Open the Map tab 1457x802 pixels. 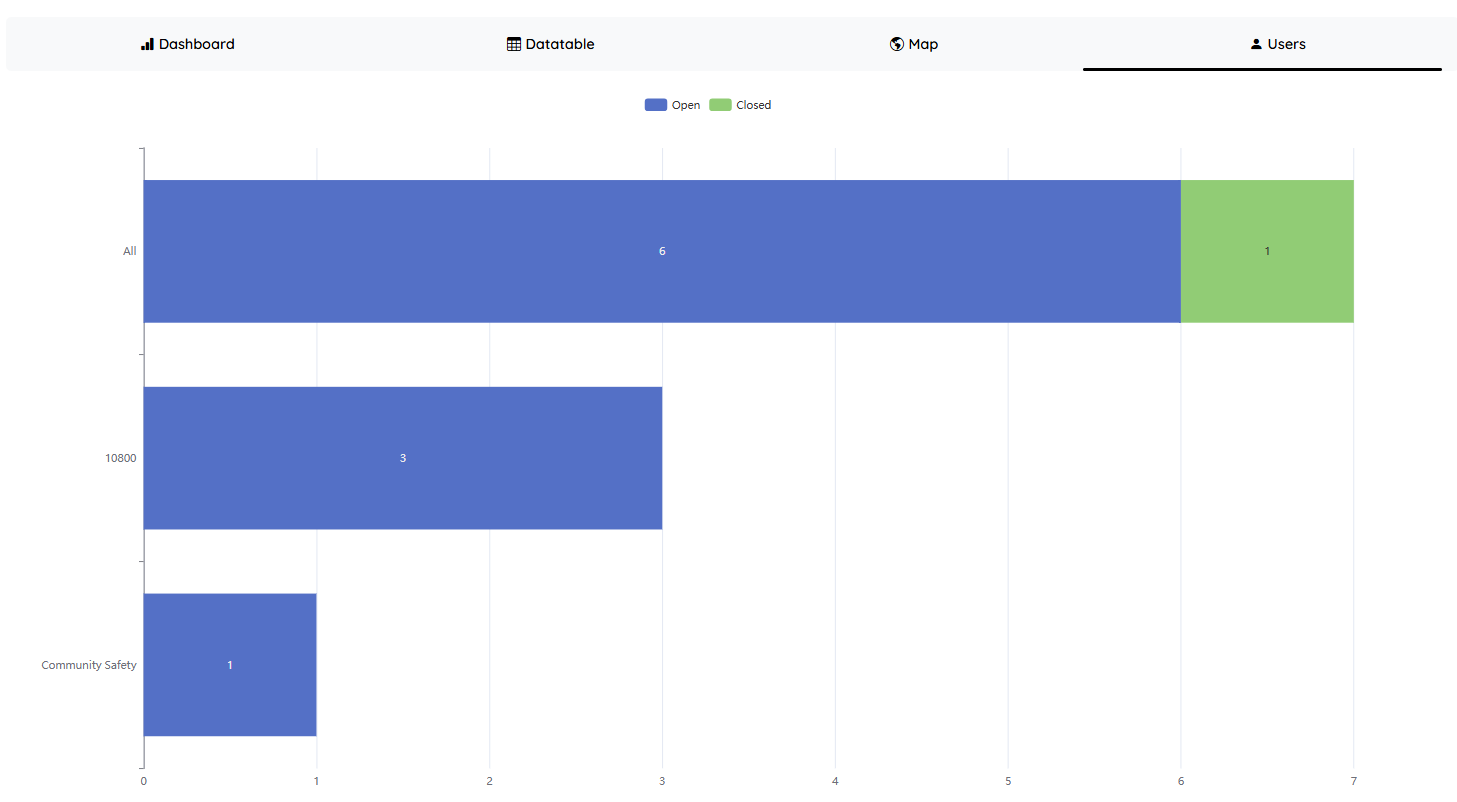pos(913,44)
